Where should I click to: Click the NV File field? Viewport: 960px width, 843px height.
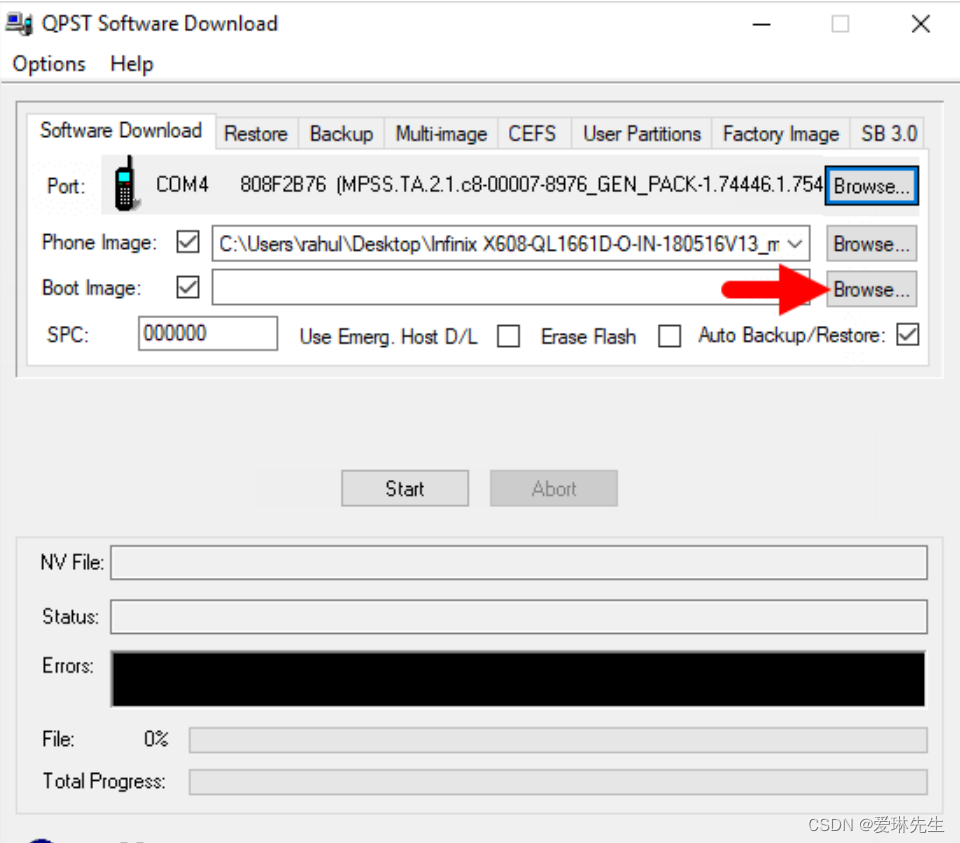pyautogui.click(x=519, y=563)
